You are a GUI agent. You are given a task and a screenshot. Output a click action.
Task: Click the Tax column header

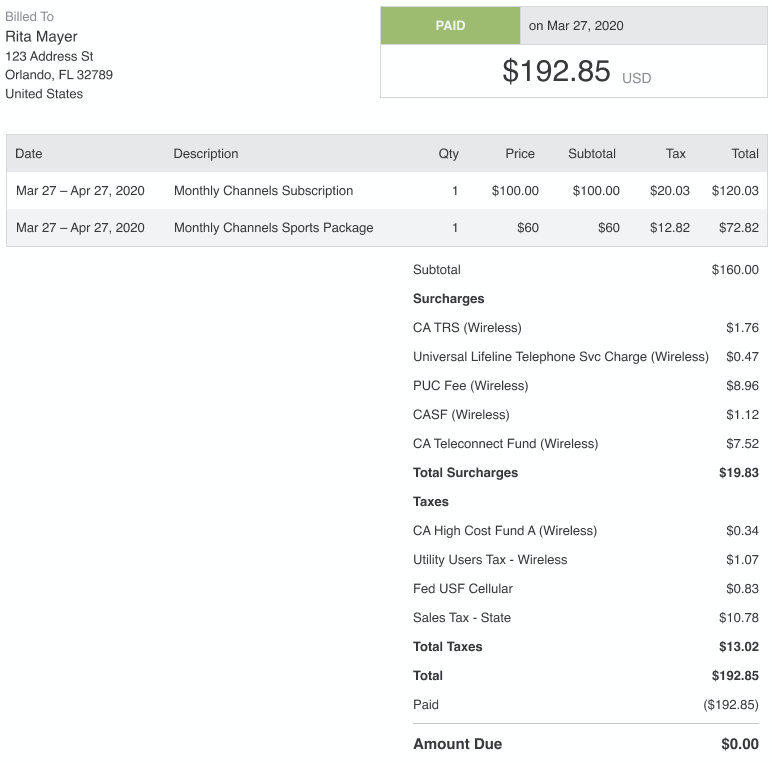coord(676,154)
